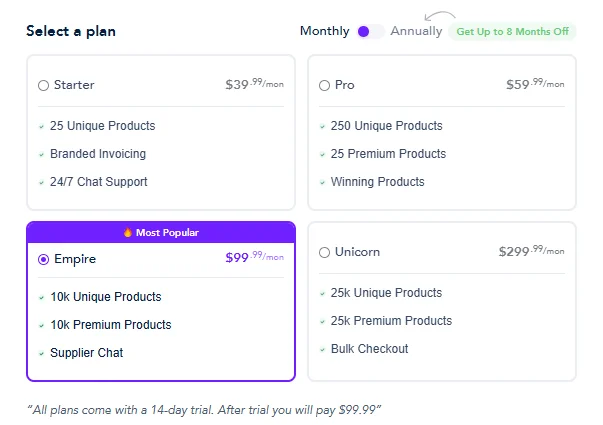Click the fire icon in Most Popular banner
Screen dimensions: 603x425
tap(128, 232)
